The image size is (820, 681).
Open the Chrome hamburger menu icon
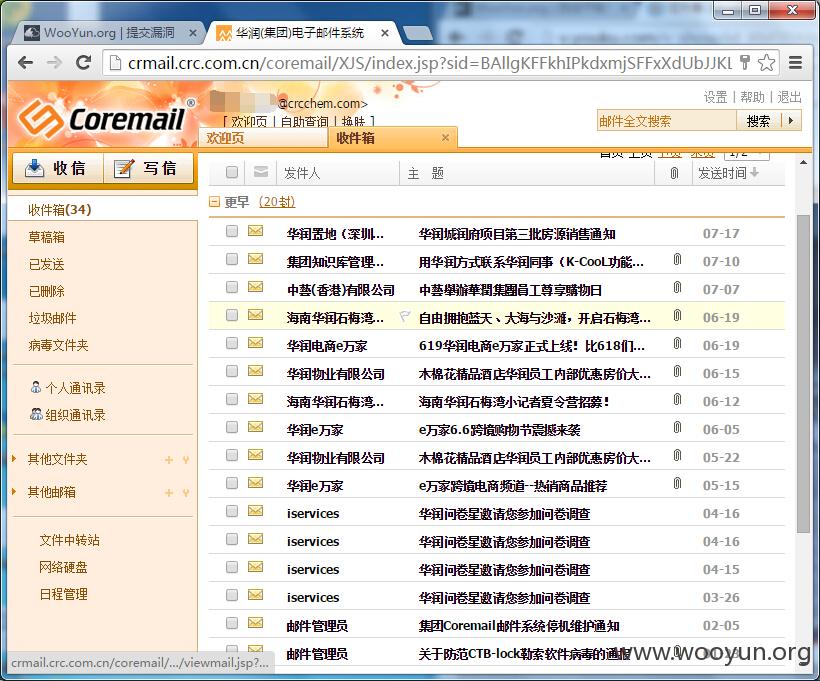click(795, 63)
